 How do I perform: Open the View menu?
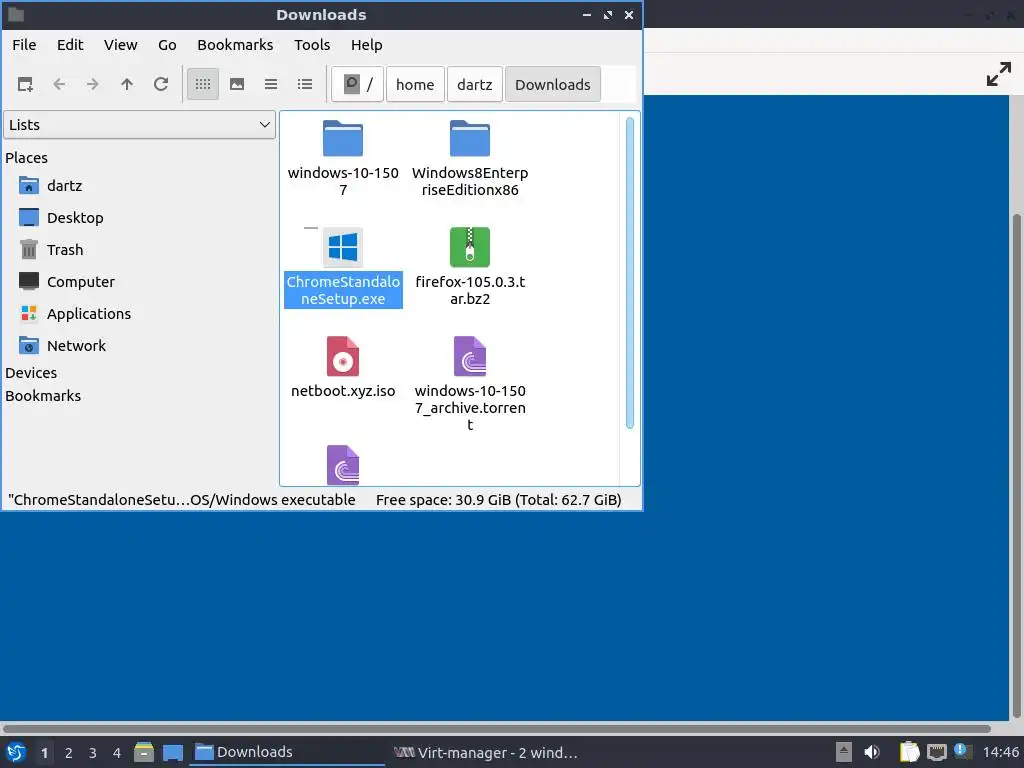point(121,45)
